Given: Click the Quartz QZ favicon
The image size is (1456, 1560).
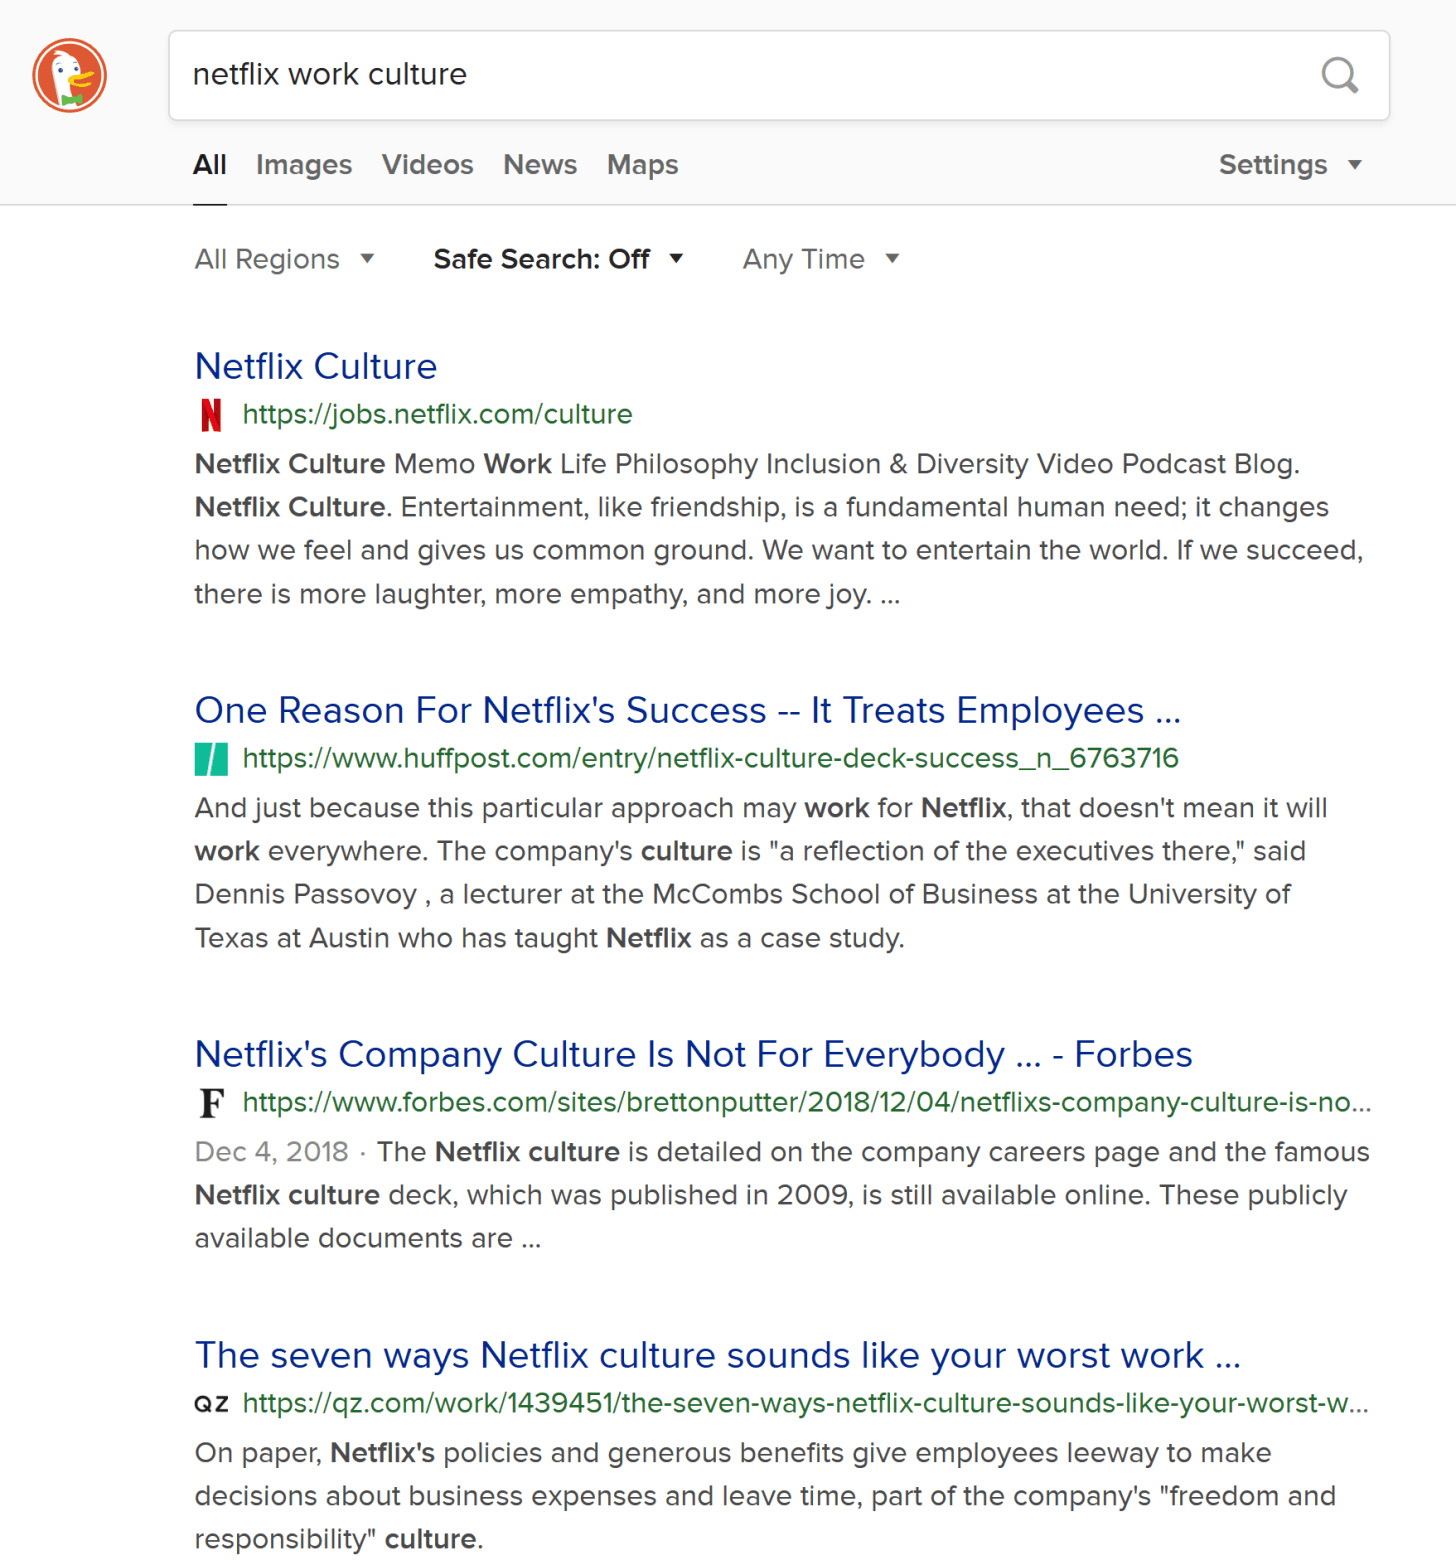Looking at the screenshot, I should pos(211,1404).
